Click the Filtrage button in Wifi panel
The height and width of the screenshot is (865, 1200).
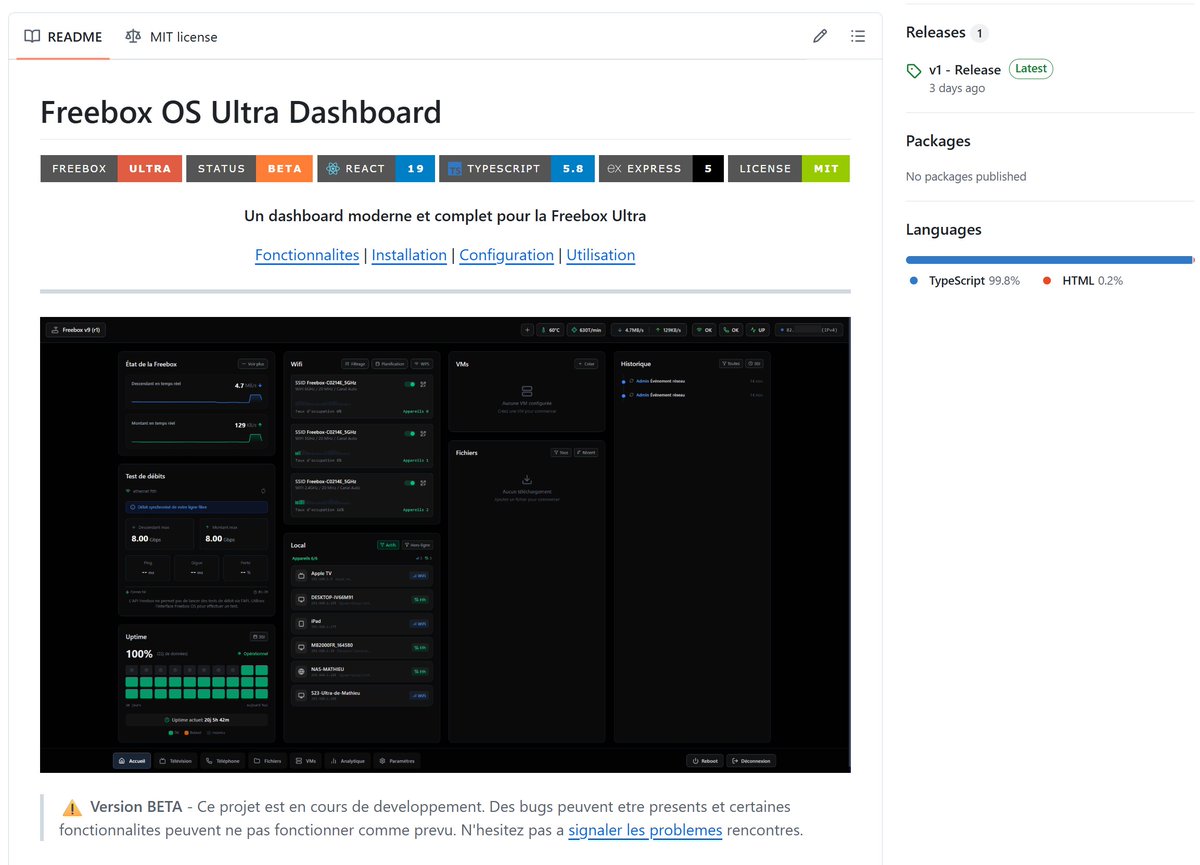click(x=355, y=364)
